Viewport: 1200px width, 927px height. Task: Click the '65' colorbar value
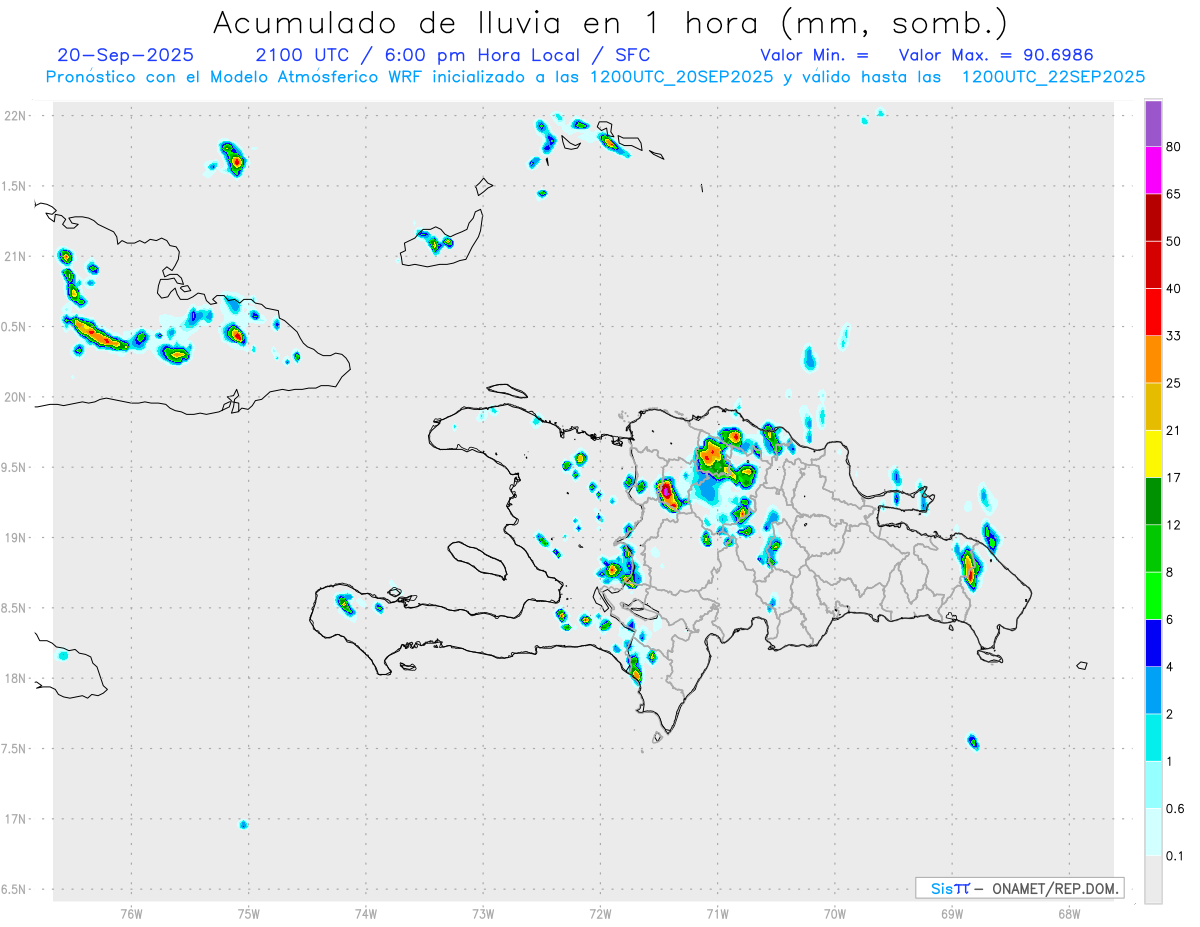[1174, 194]
